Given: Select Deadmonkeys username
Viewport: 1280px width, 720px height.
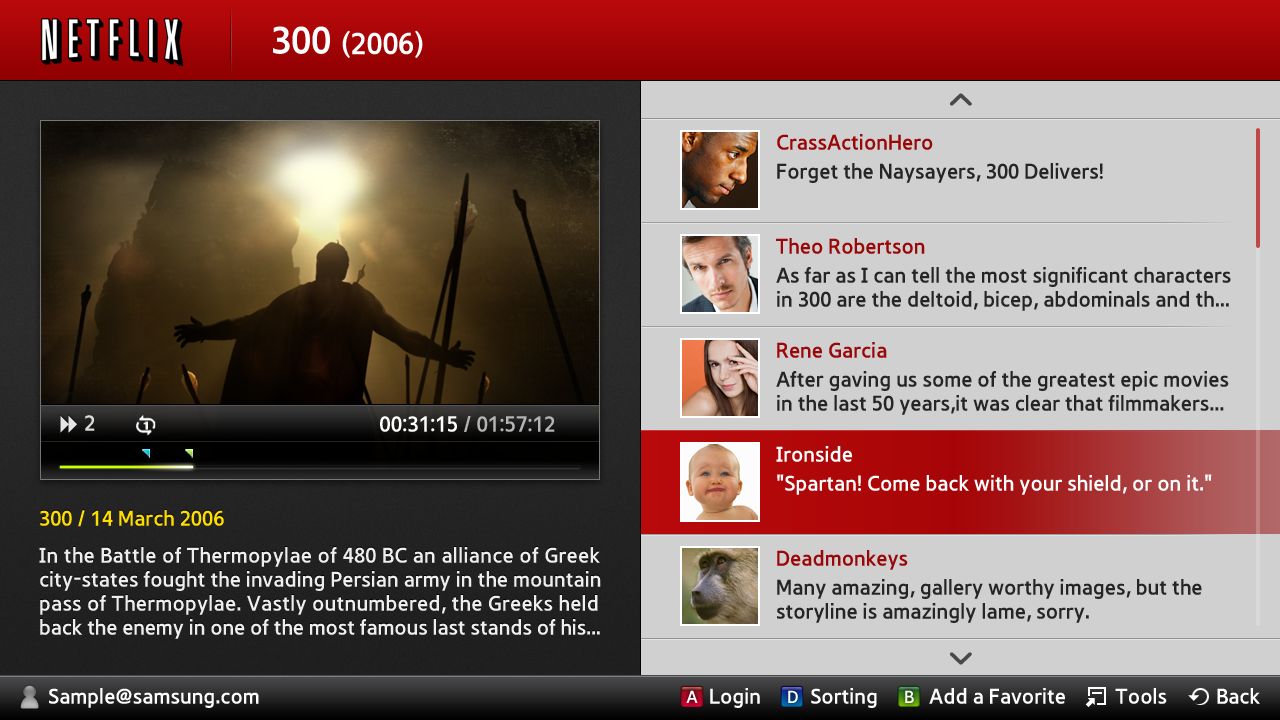Looking at the screenshot, I should tap(842, 559).
